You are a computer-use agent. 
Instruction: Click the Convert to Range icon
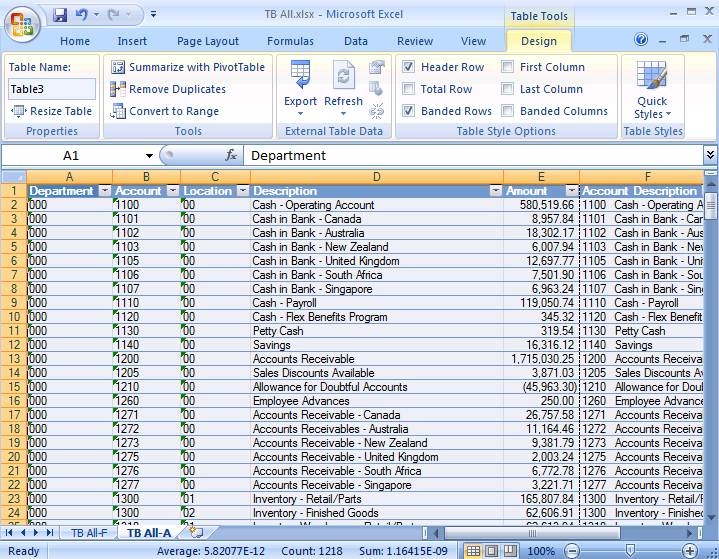(x=118, y=111)
